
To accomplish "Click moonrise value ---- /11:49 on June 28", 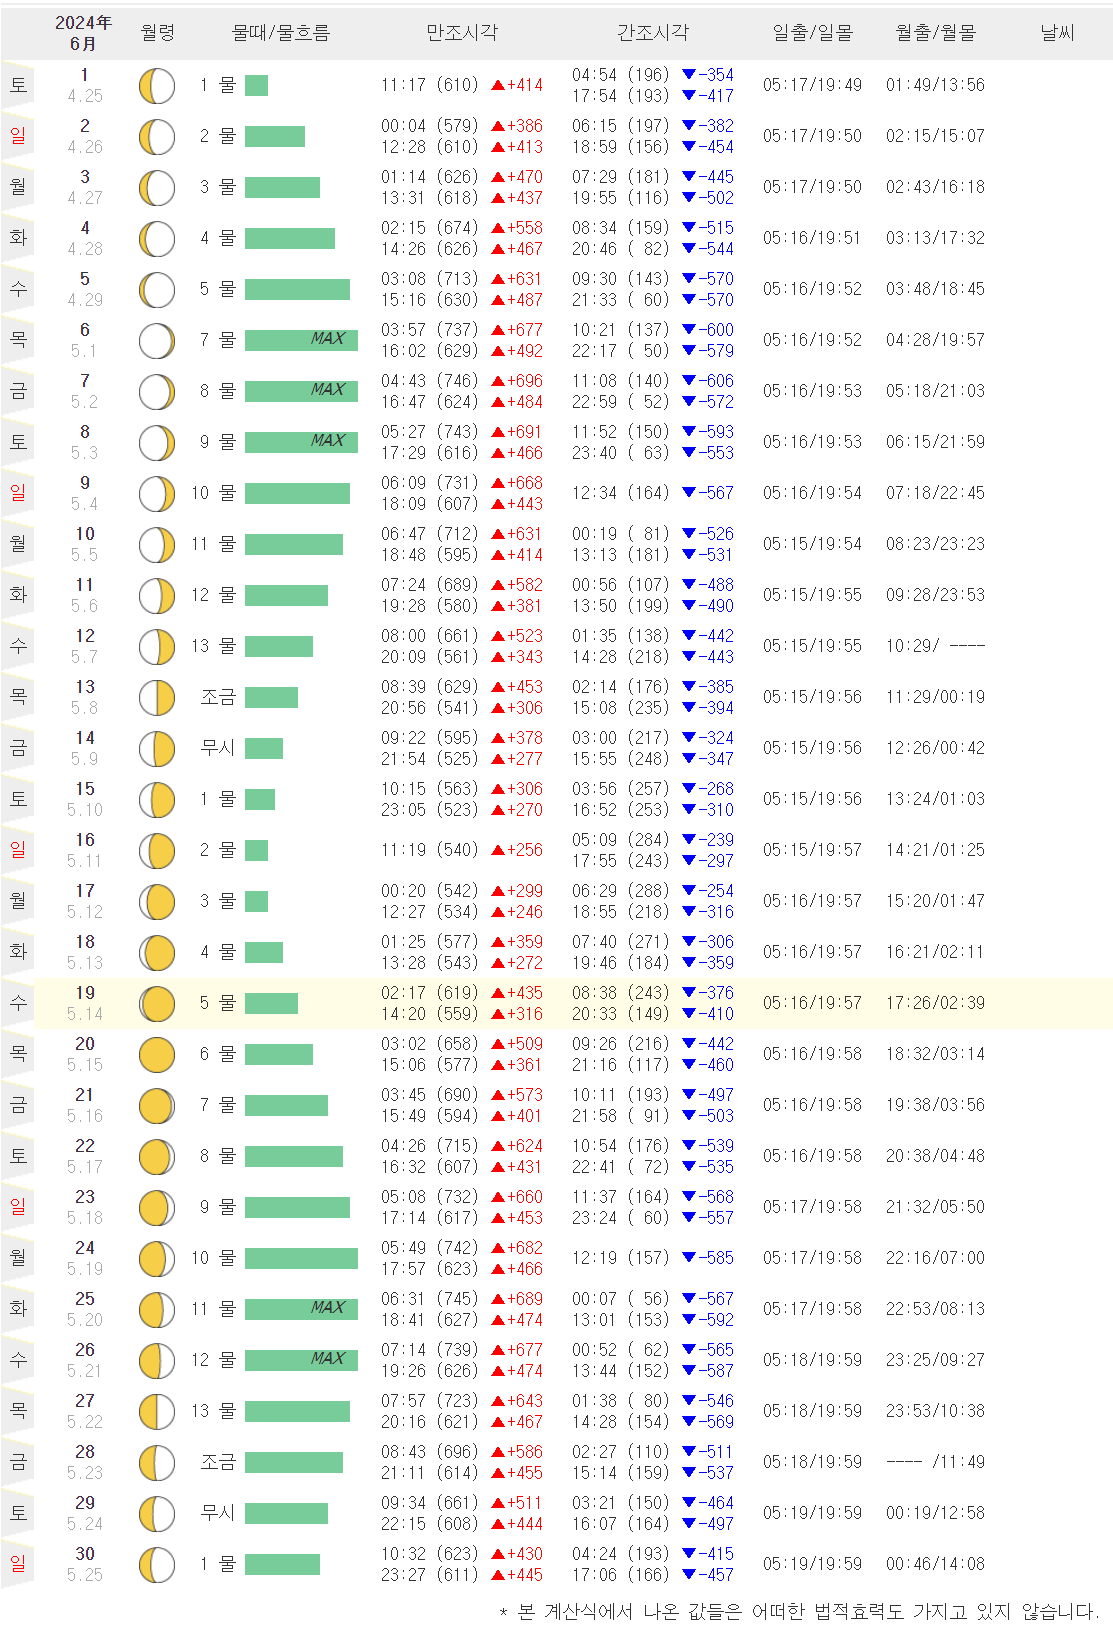I will (x=936, y=1462).
